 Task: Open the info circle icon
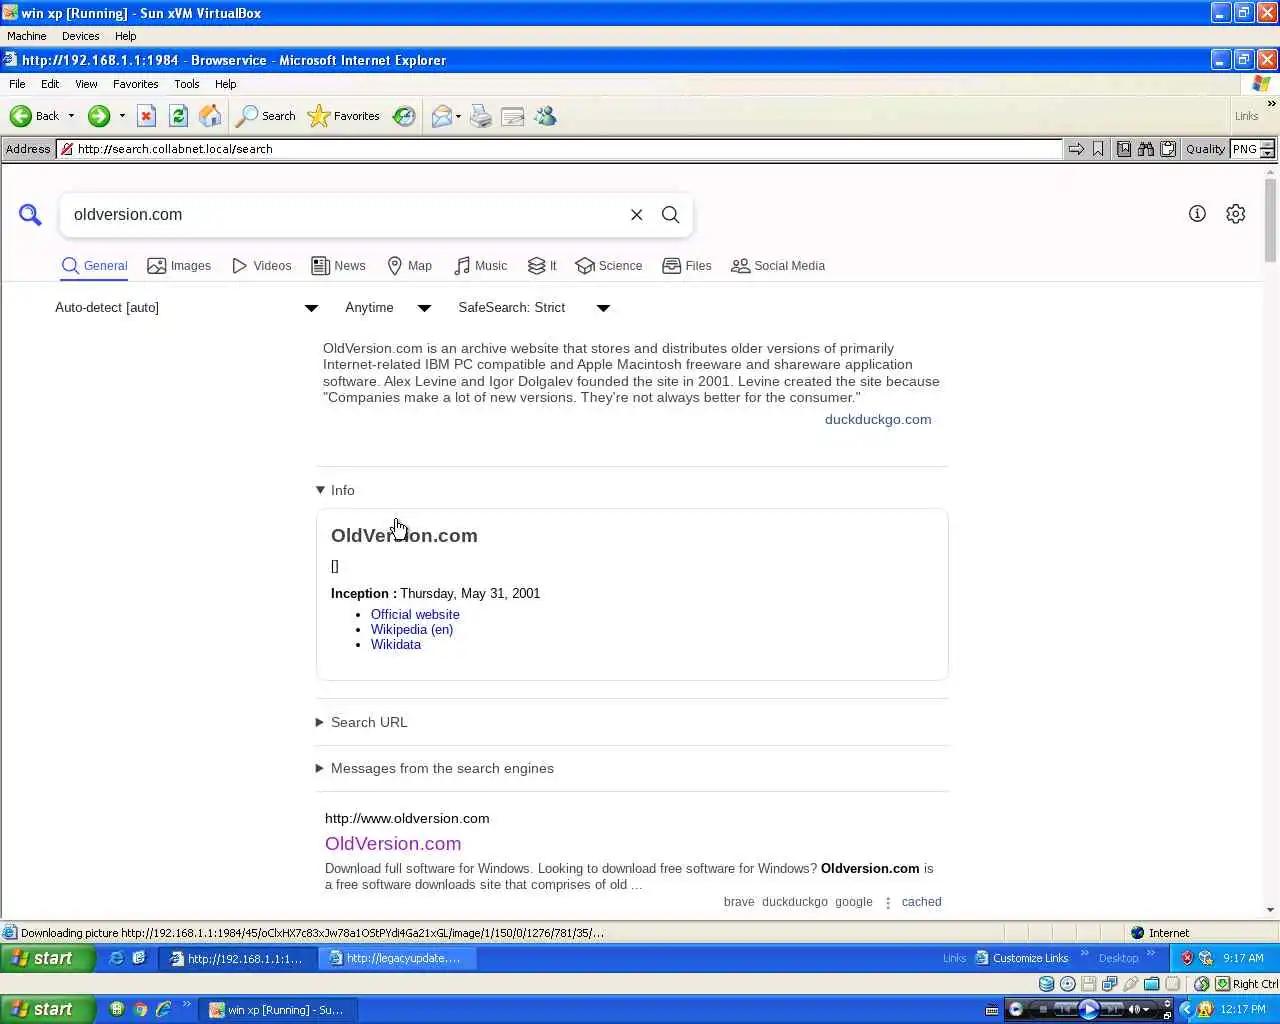click(1197, 213)
